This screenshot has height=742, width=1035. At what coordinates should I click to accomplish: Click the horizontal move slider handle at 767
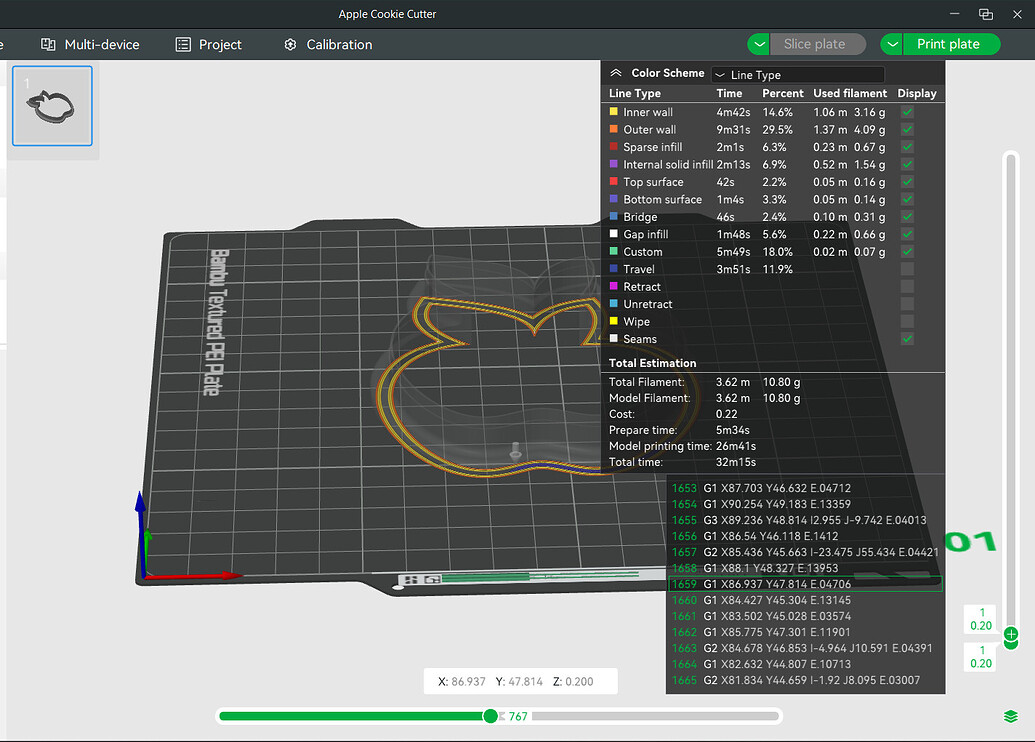pos(490,716)
